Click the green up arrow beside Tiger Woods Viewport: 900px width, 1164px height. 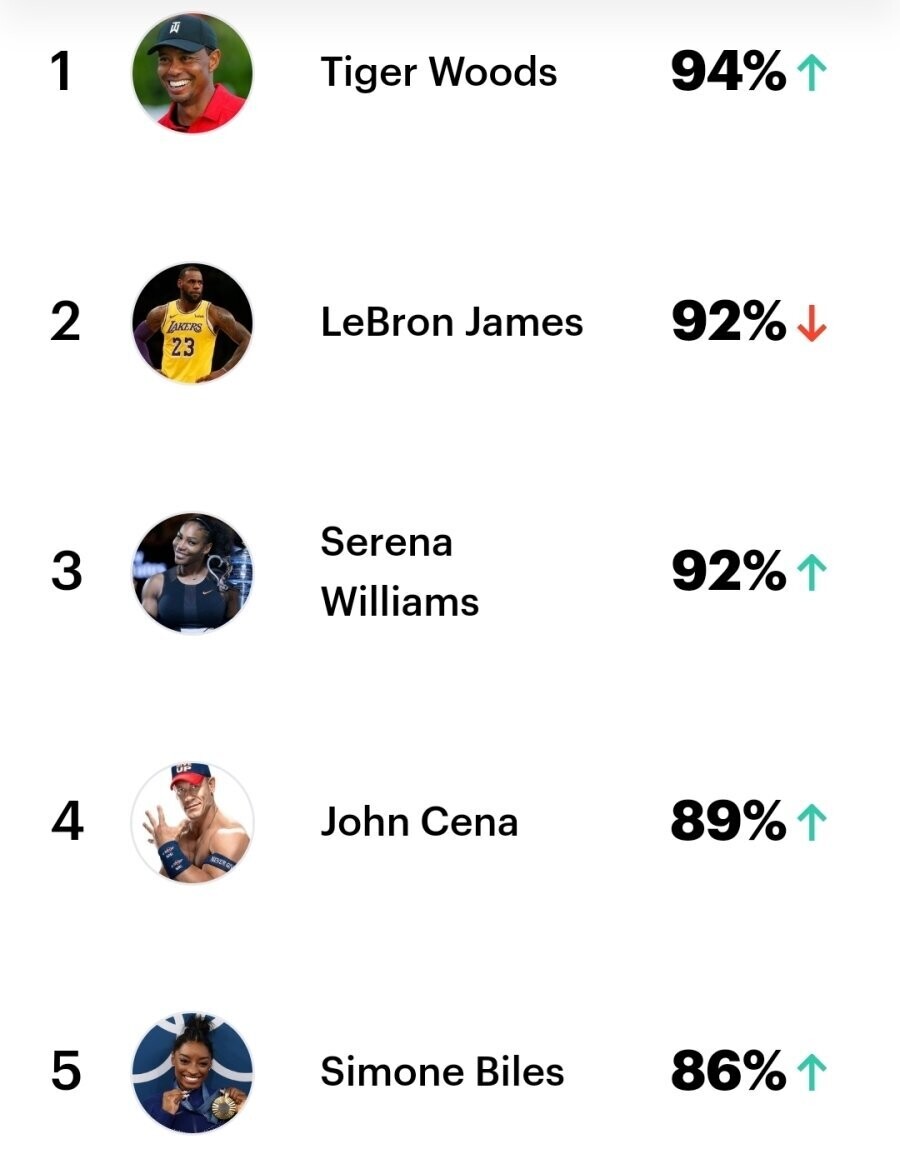810,73
